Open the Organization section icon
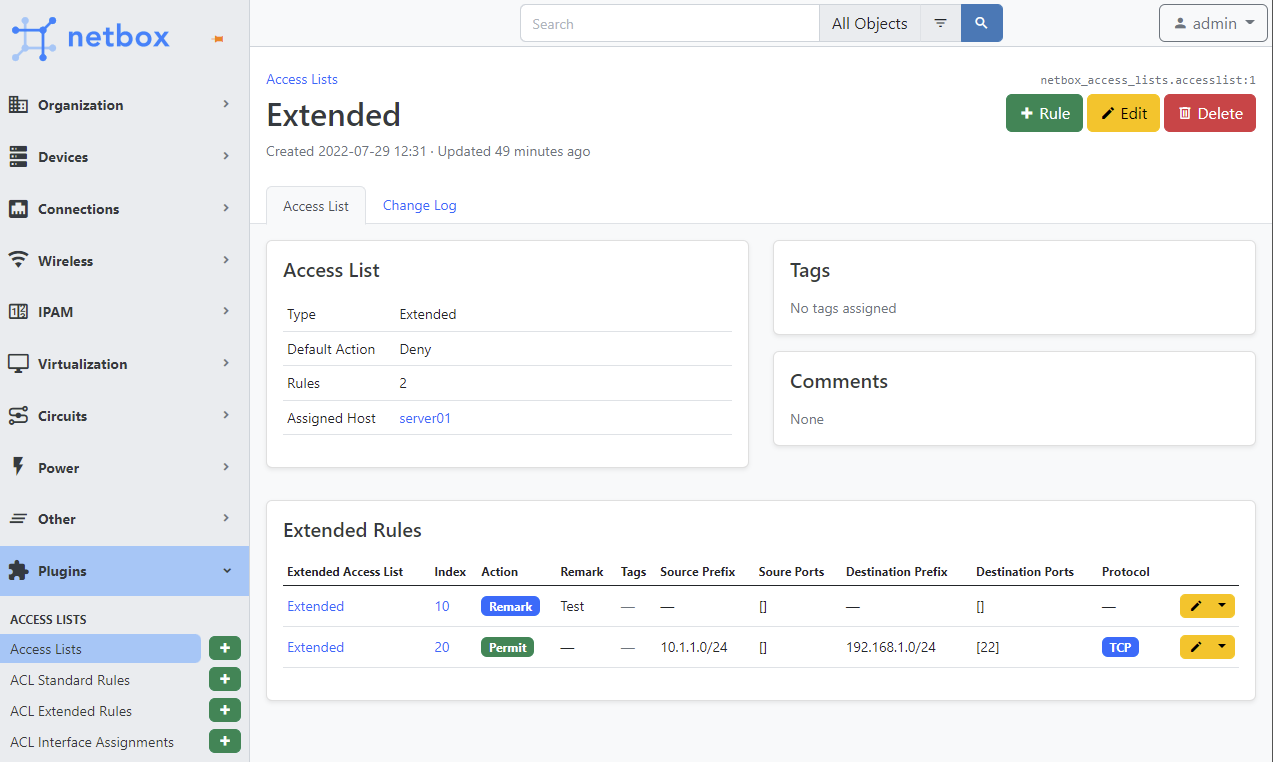Image resolution: width=1273 pixels, height=762 pixels. (x=17, y=104)
